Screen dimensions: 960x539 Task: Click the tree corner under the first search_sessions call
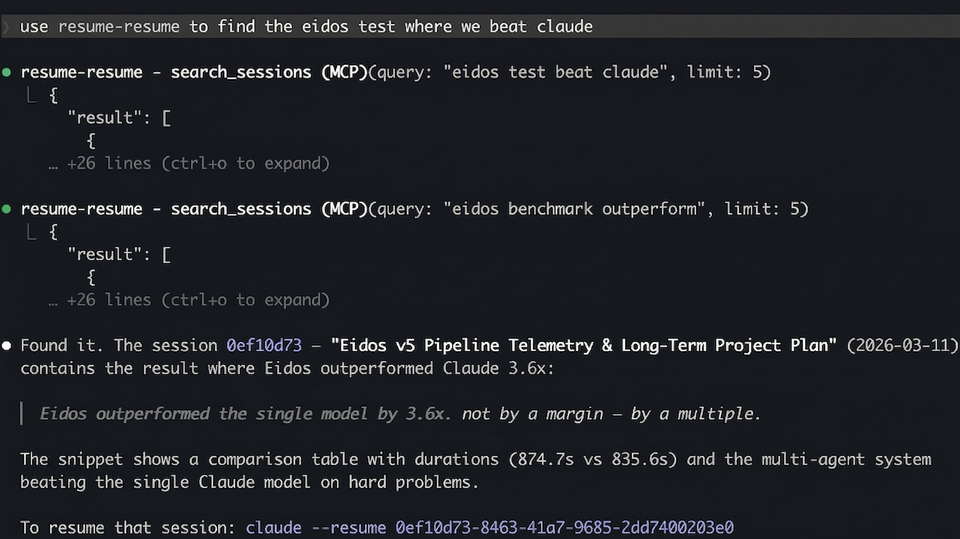31,95
